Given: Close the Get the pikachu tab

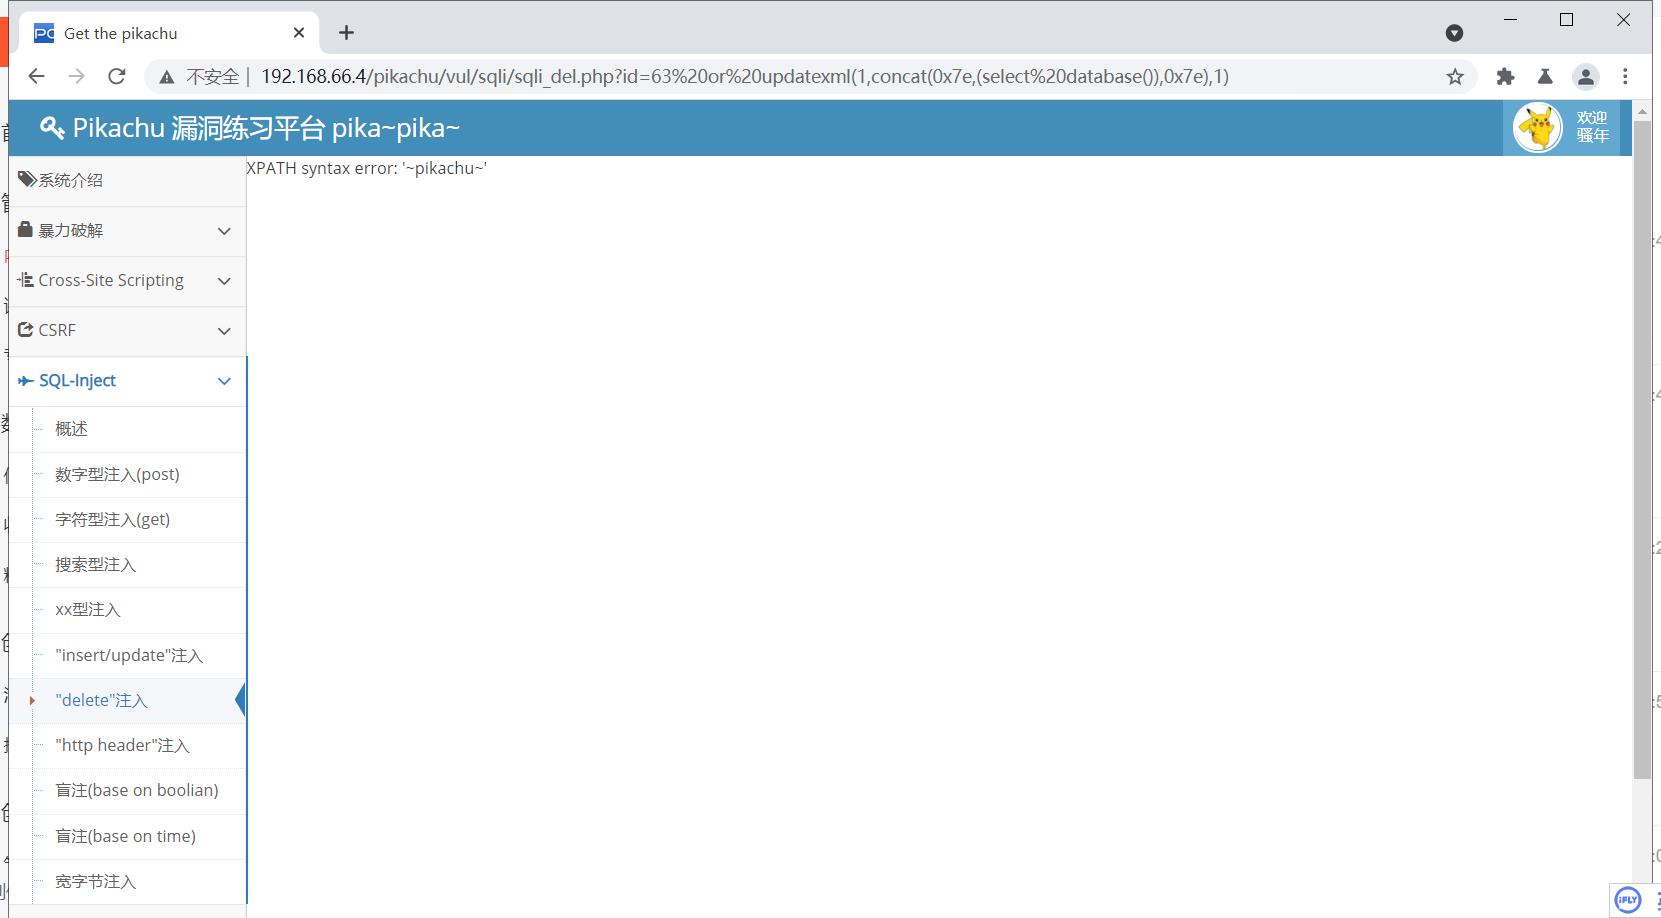Looking at the screenshot, I should pyautogui.click(x=299, y=33).
